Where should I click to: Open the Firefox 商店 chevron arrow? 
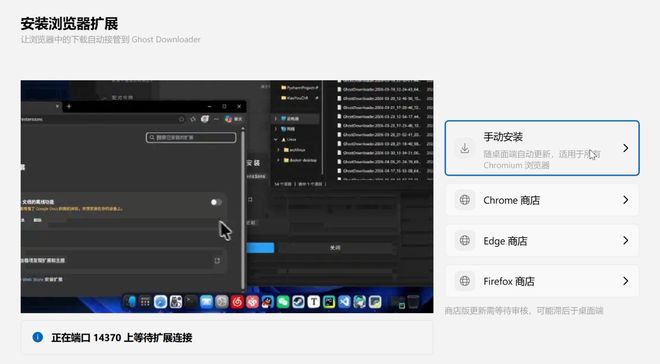(625, 281)
